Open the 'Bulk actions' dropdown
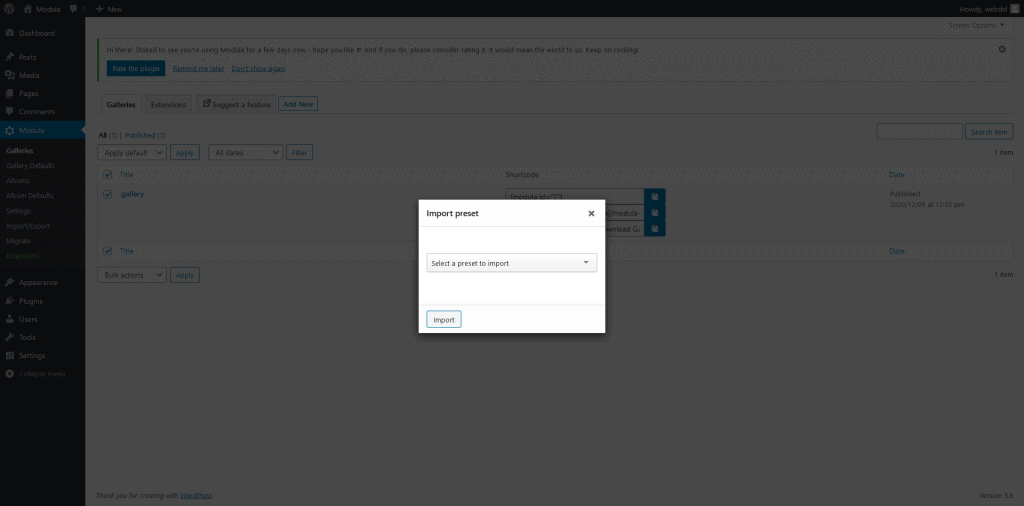The image size is (1024, 506). 132,275
